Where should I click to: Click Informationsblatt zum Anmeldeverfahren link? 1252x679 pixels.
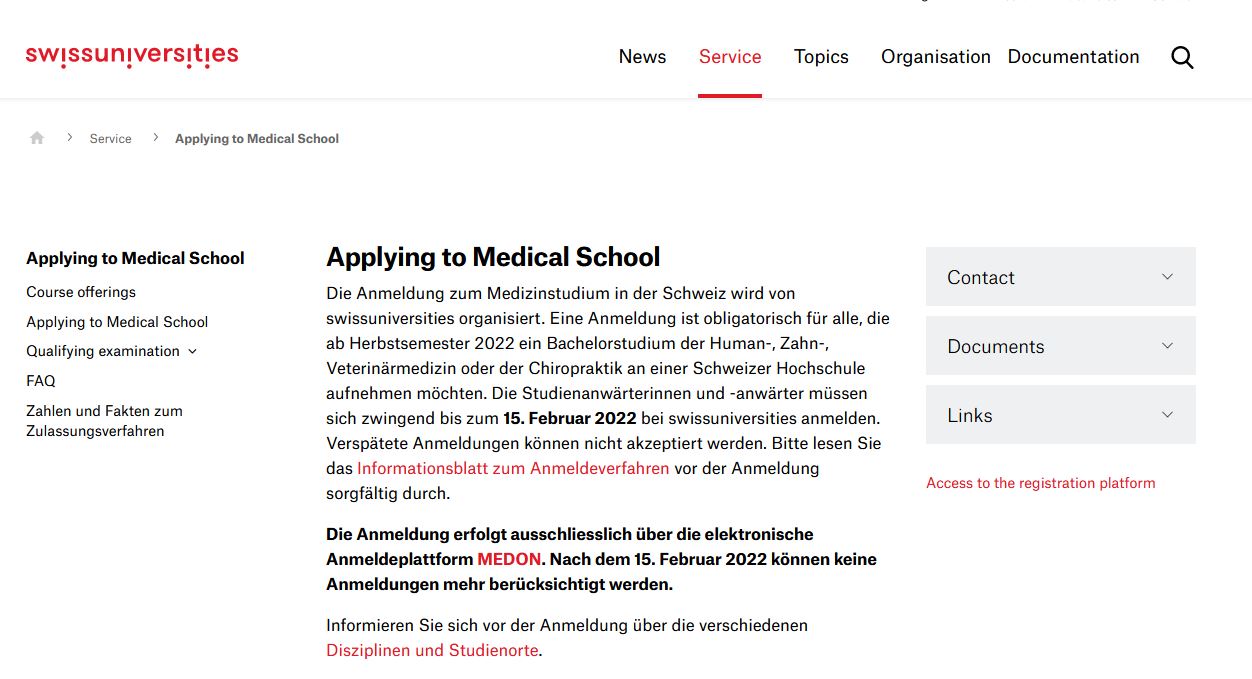pos(513,468)
